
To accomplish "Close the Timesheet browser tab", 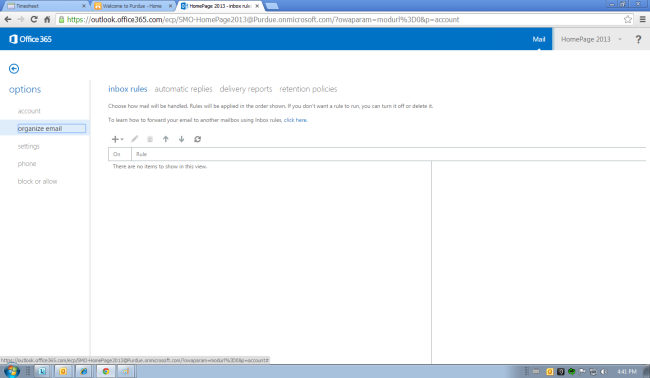I will coord(84,6).
